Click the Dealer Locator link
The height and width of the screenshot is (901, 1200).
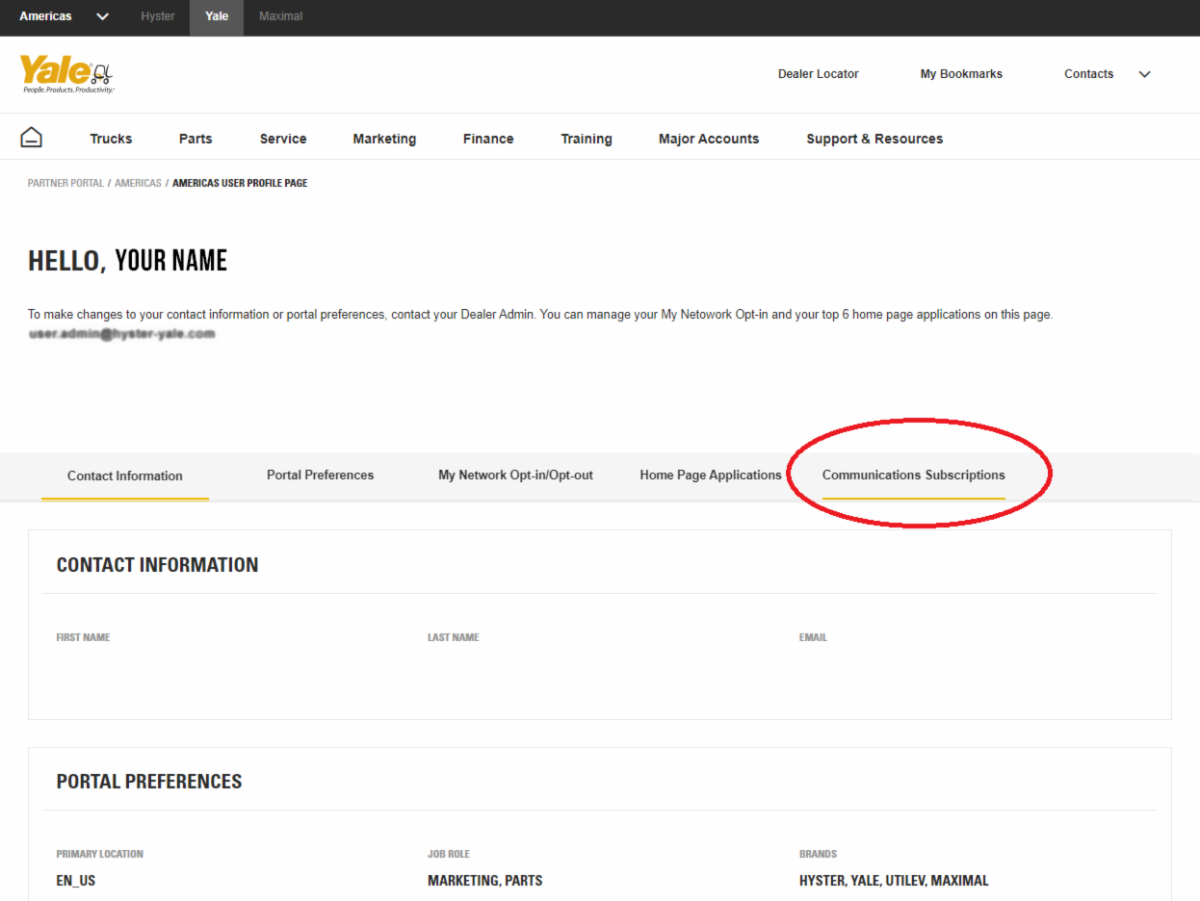pos(818,73)
